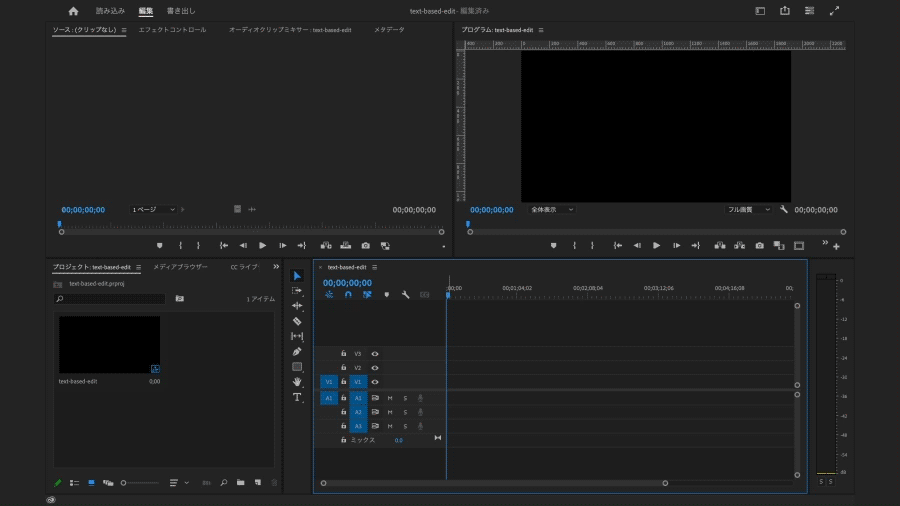Image resolution: width=900 pixels, height=506 pixels.
Task: Solo track A2 with S button
Action: tap(405, 412)
